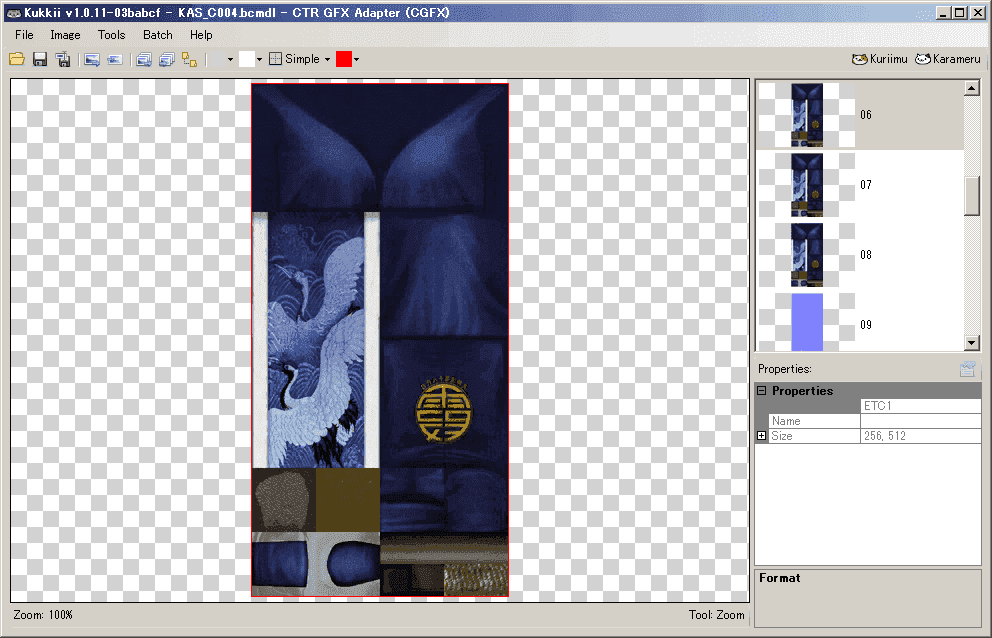Click the gray grid color swatch

(218, 59)
